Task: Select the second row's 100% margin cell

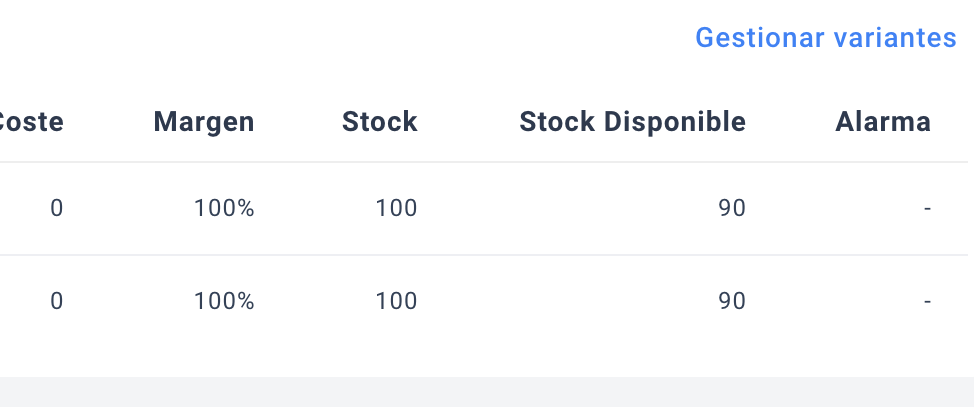Action: pos(224,300)
